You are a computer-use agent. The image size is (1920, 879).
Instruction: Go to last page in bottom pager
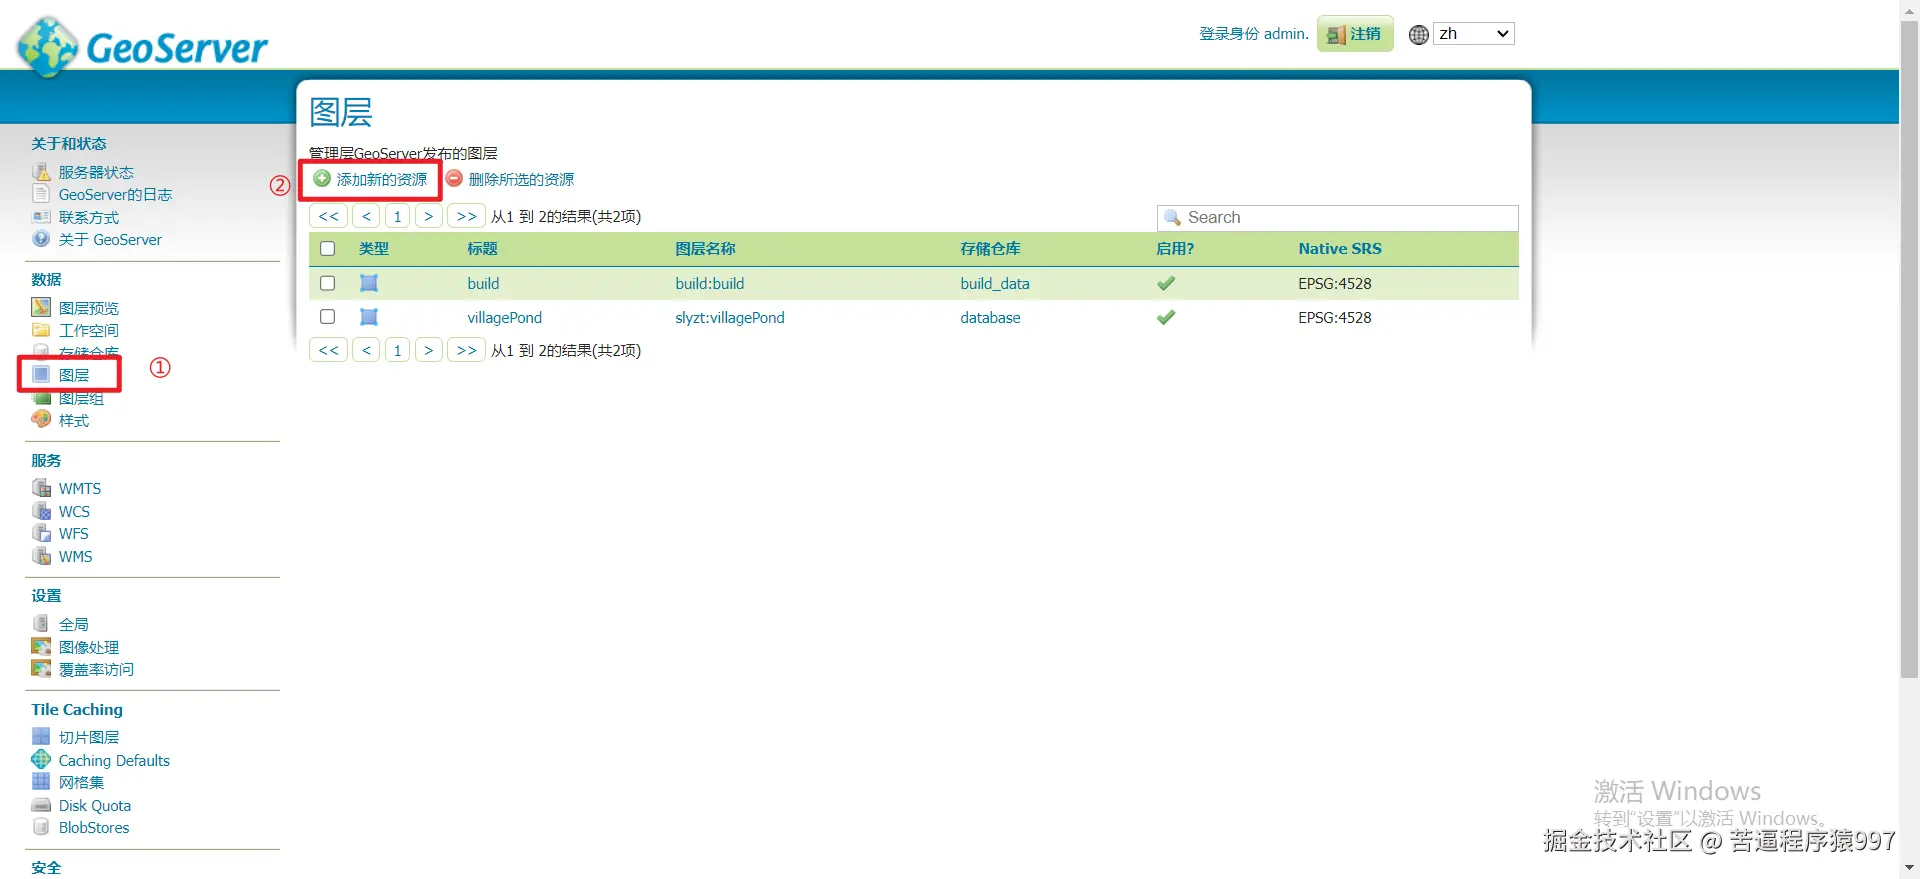[466, 350]
